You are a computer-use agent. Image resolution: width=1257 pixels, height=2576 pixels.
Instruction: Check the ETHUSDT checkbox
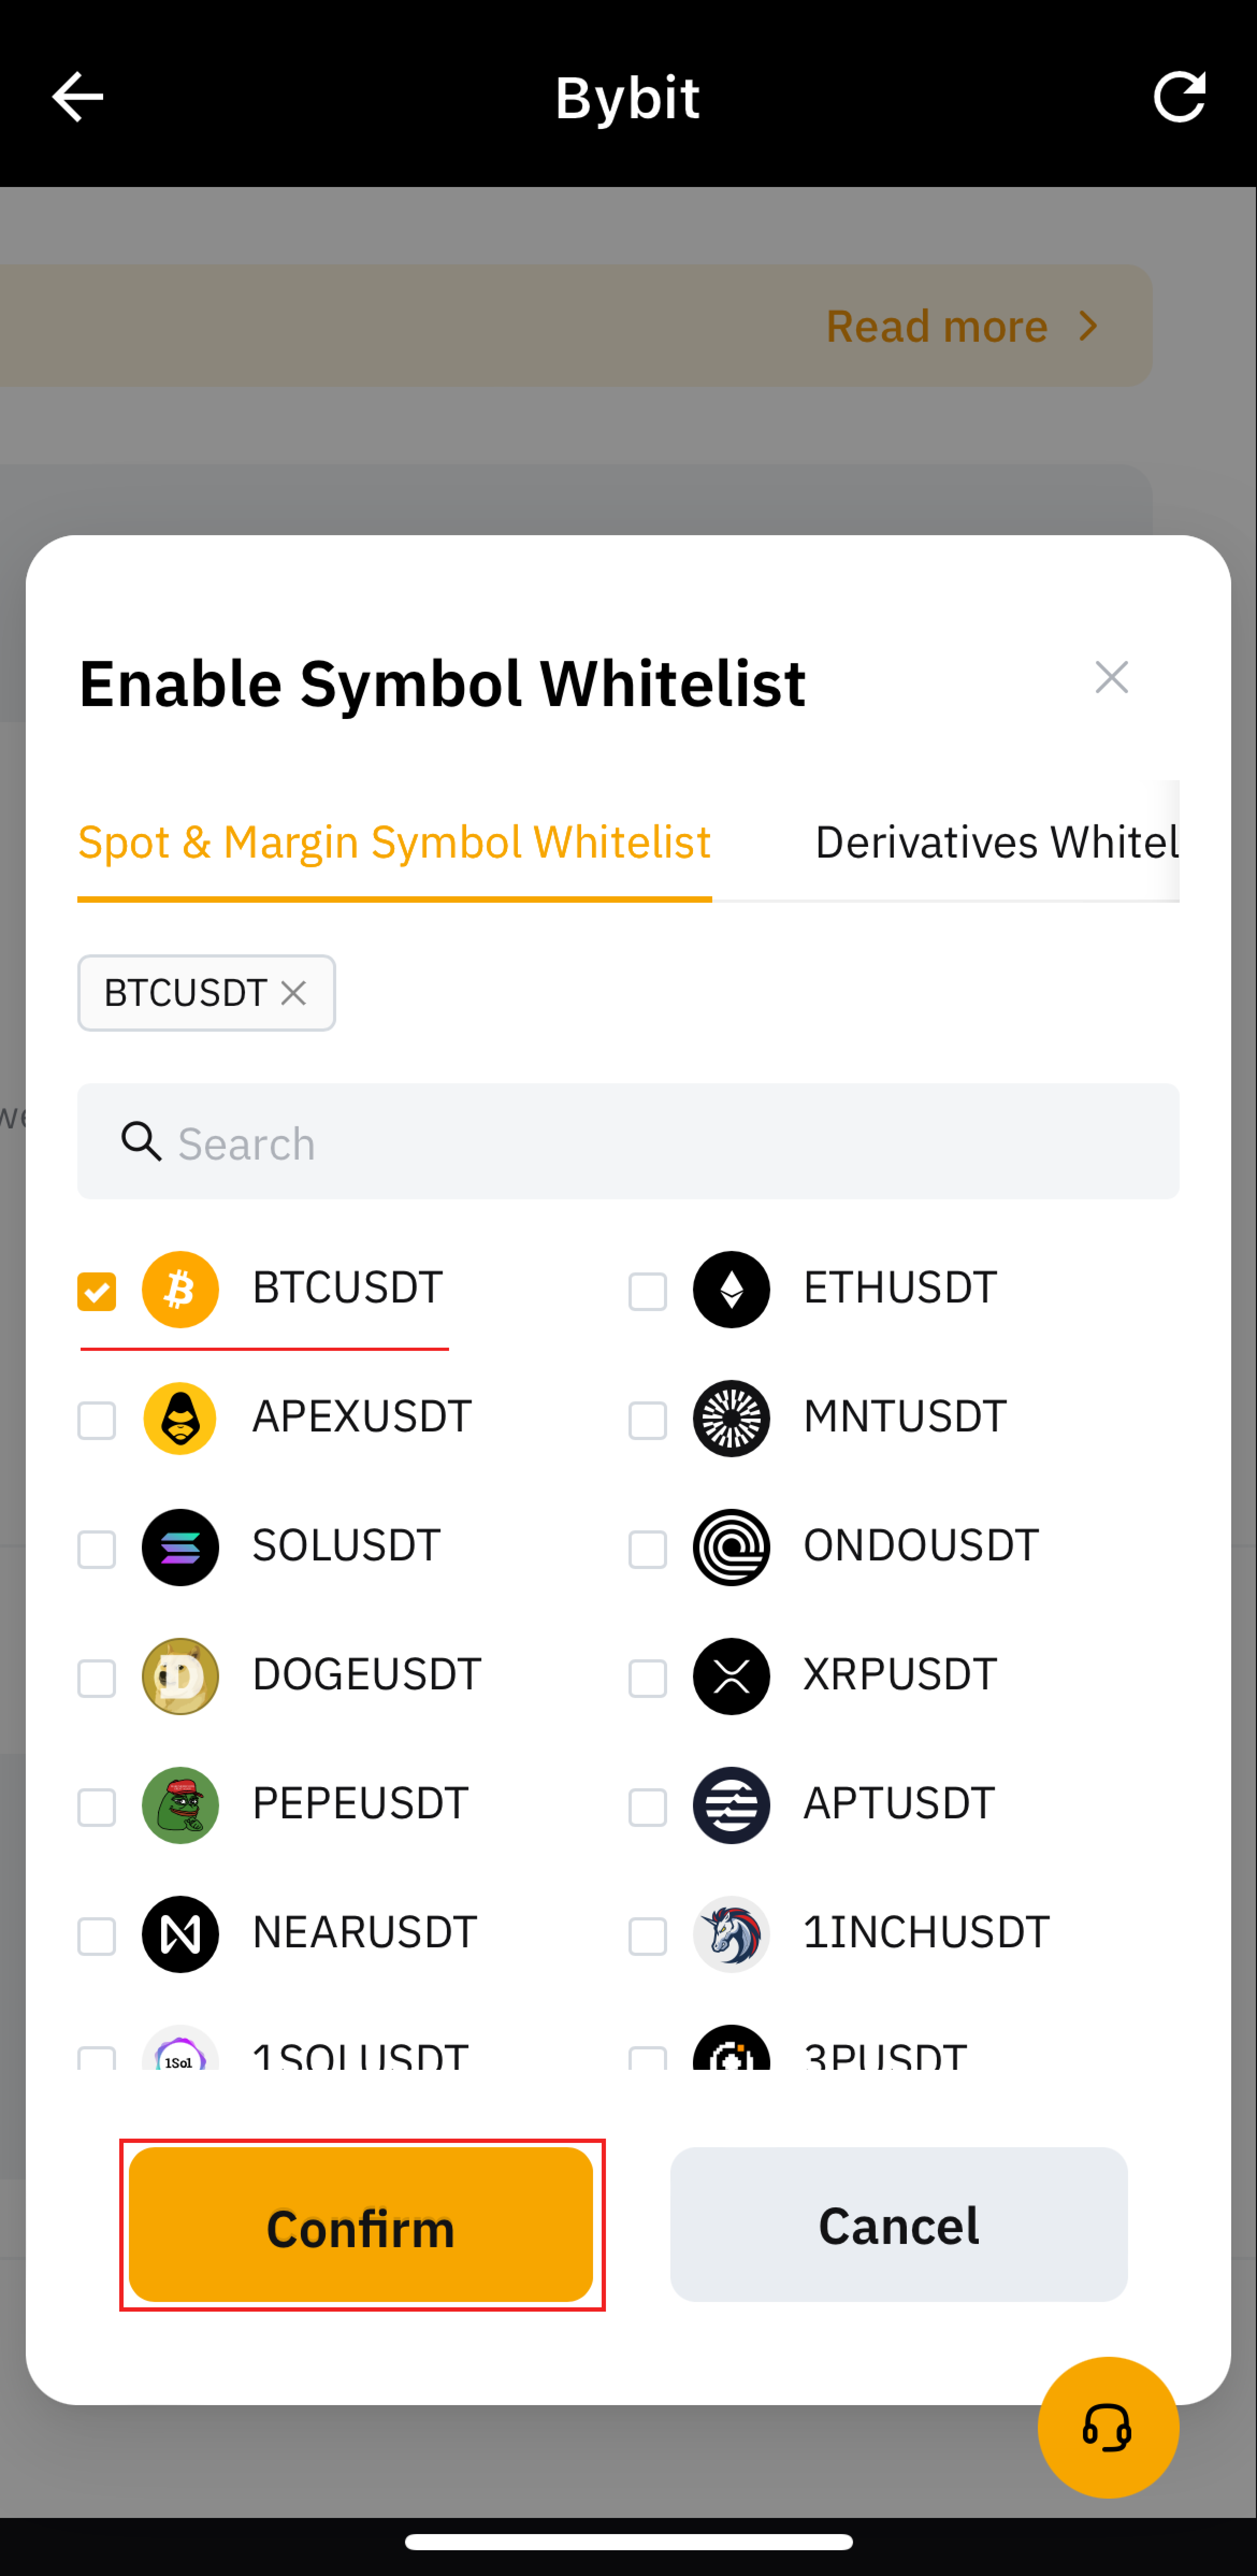(x=647, y=1291)
